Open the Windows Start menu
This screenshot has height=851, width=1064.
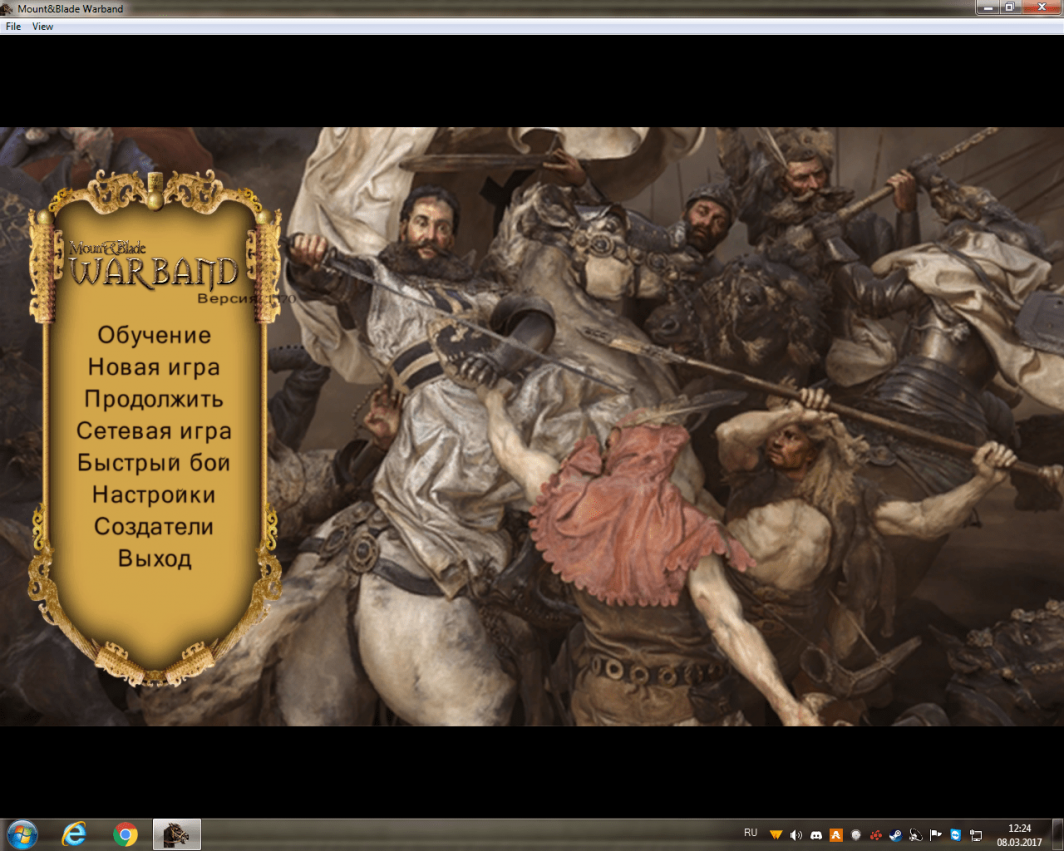(22, 834)
